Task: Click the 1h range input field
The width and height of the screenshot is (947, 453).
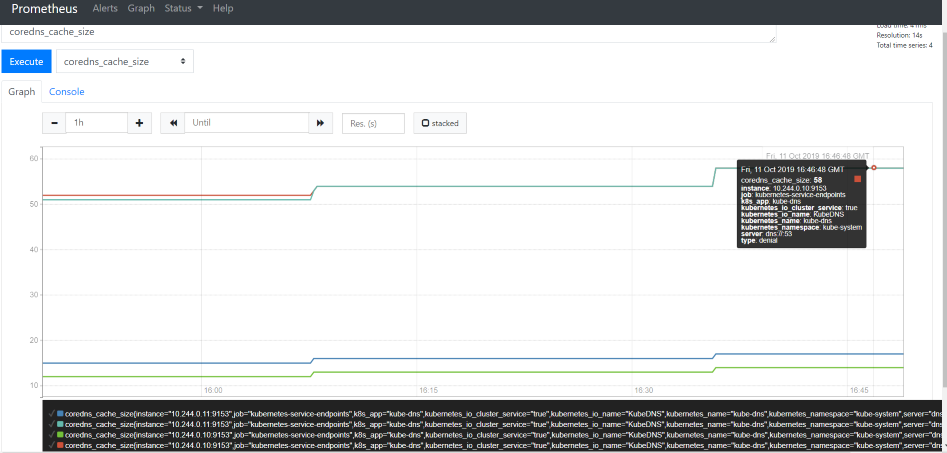Action: (97, 123)
